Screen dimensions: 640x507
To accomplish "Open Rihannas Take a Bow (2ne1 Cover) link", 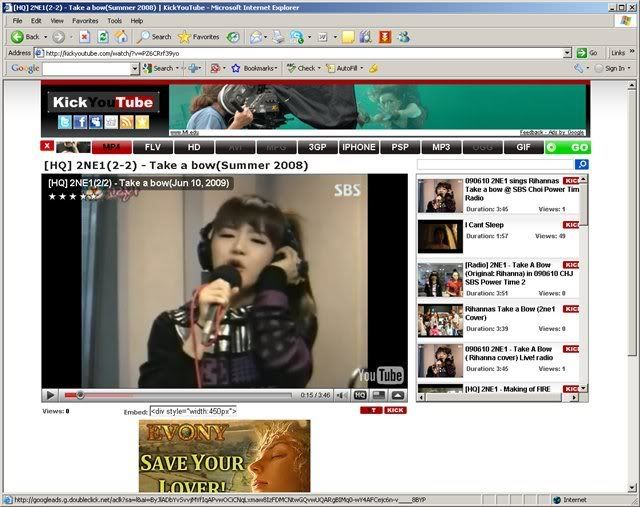I will (x=510, y=313).
